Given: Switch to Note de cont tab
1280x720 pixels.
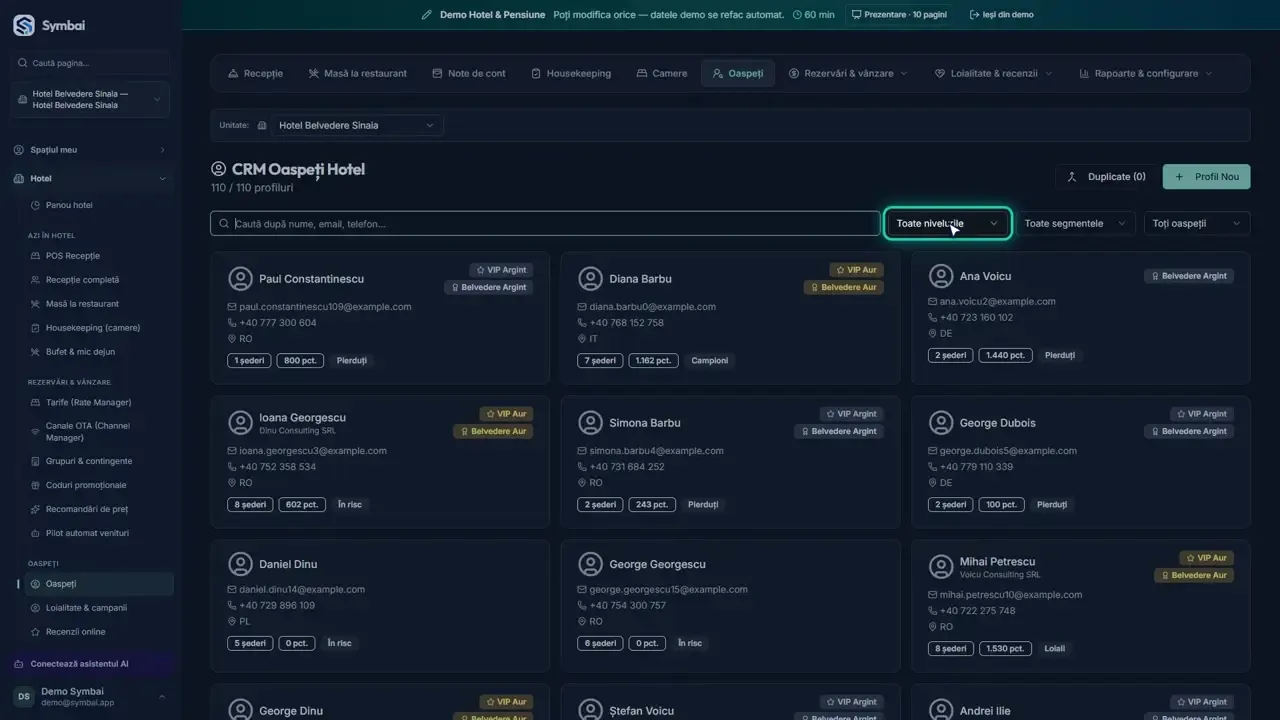Looking at the screenshot, I should coord(469,73).
